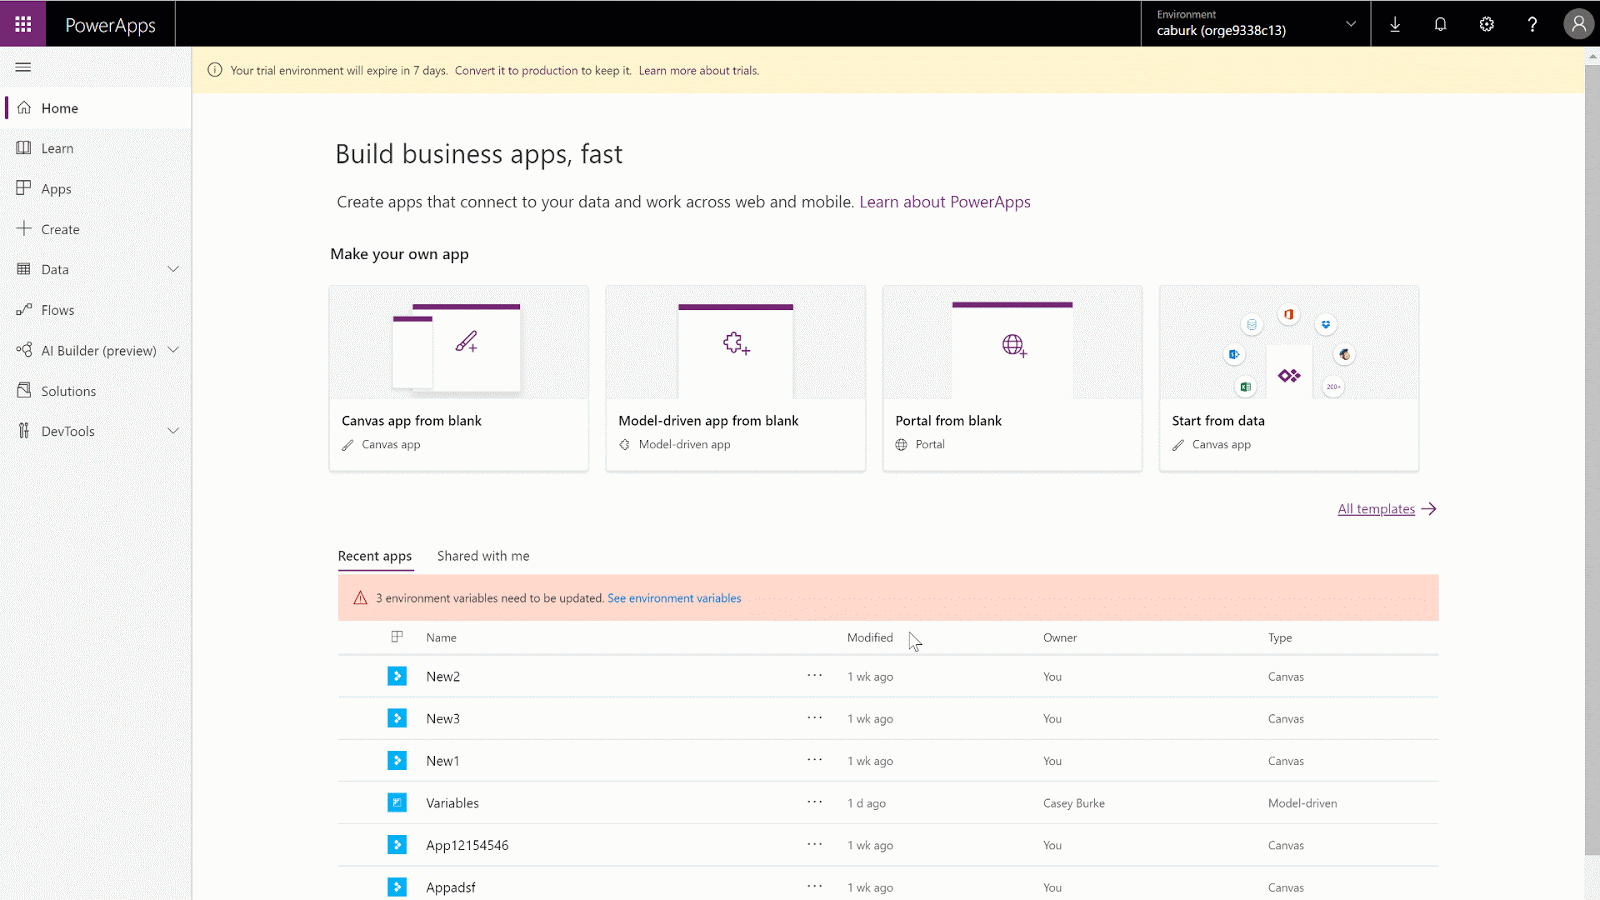Viewport: 1600px width, 900px height.
Task: Select Portal from blank card
Action: pos(1012,378)
